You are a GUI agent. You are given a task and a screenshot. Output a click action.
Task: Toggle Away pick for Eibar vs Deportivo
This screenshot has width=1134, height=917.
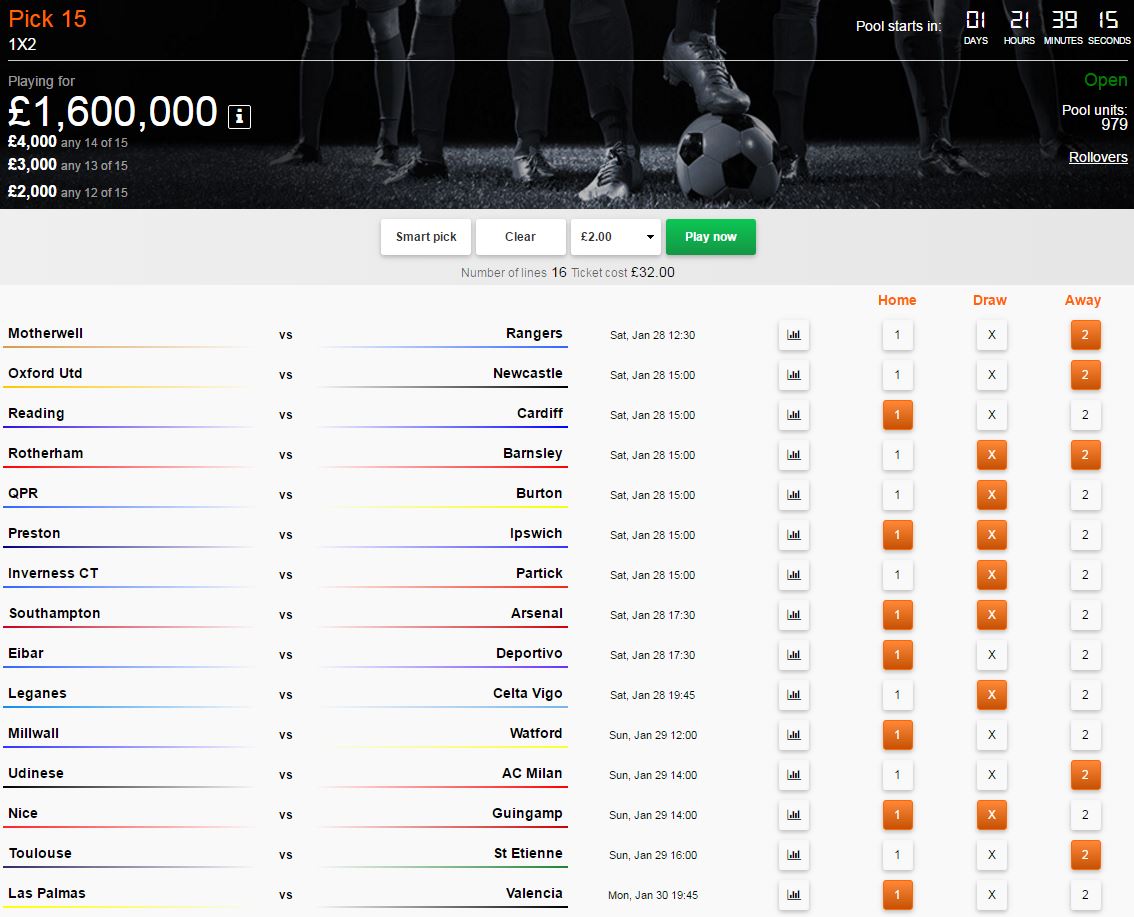tap(1085, 655)
